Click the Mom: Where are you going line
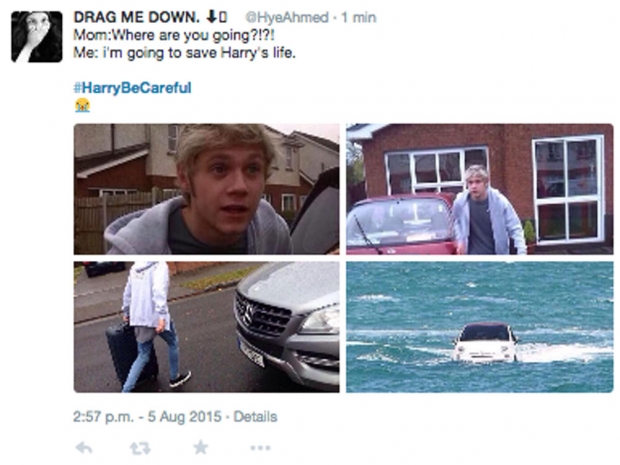 tap(174, 35)
